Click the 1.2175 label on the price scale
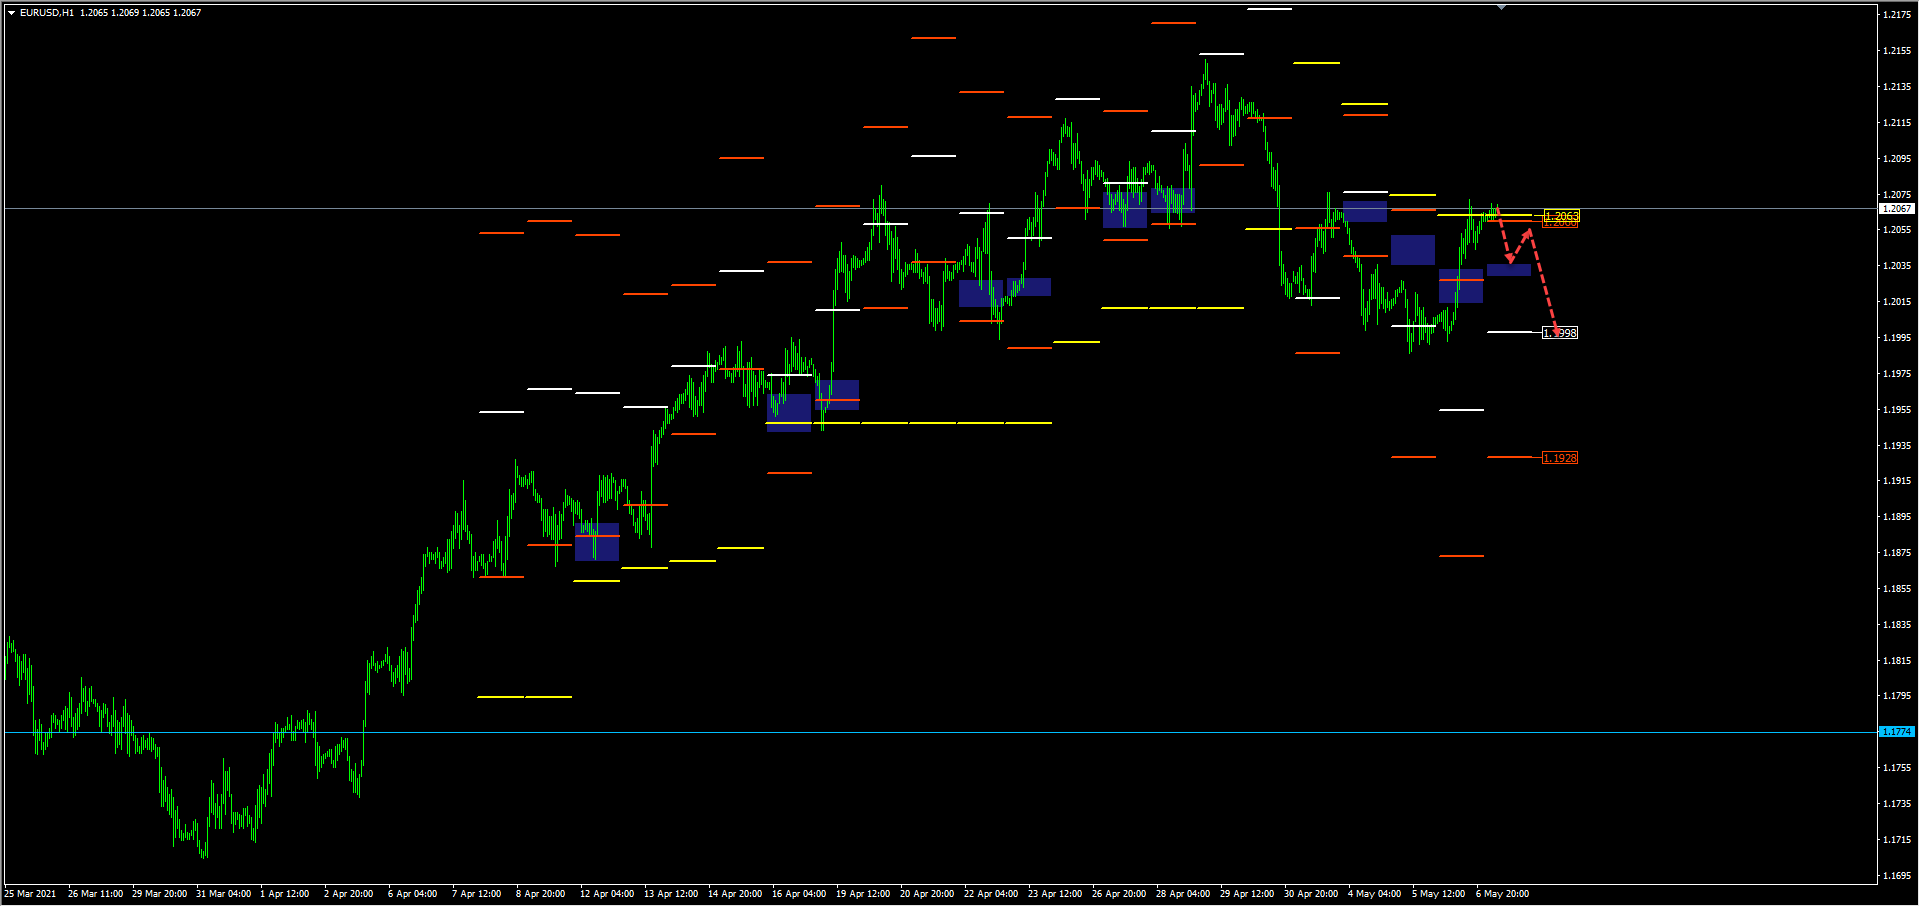 pyautogui.click(x=1896, y=15)
